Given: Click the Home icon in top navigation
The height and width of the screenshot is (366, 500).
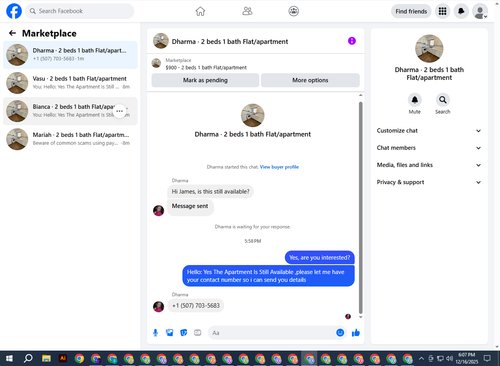Looking at the screenshot, I should (200, 11).
